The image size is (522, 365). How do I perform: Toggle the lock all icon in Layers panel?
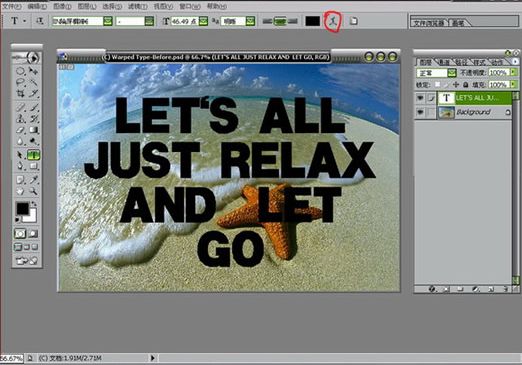tap(465, 85)
